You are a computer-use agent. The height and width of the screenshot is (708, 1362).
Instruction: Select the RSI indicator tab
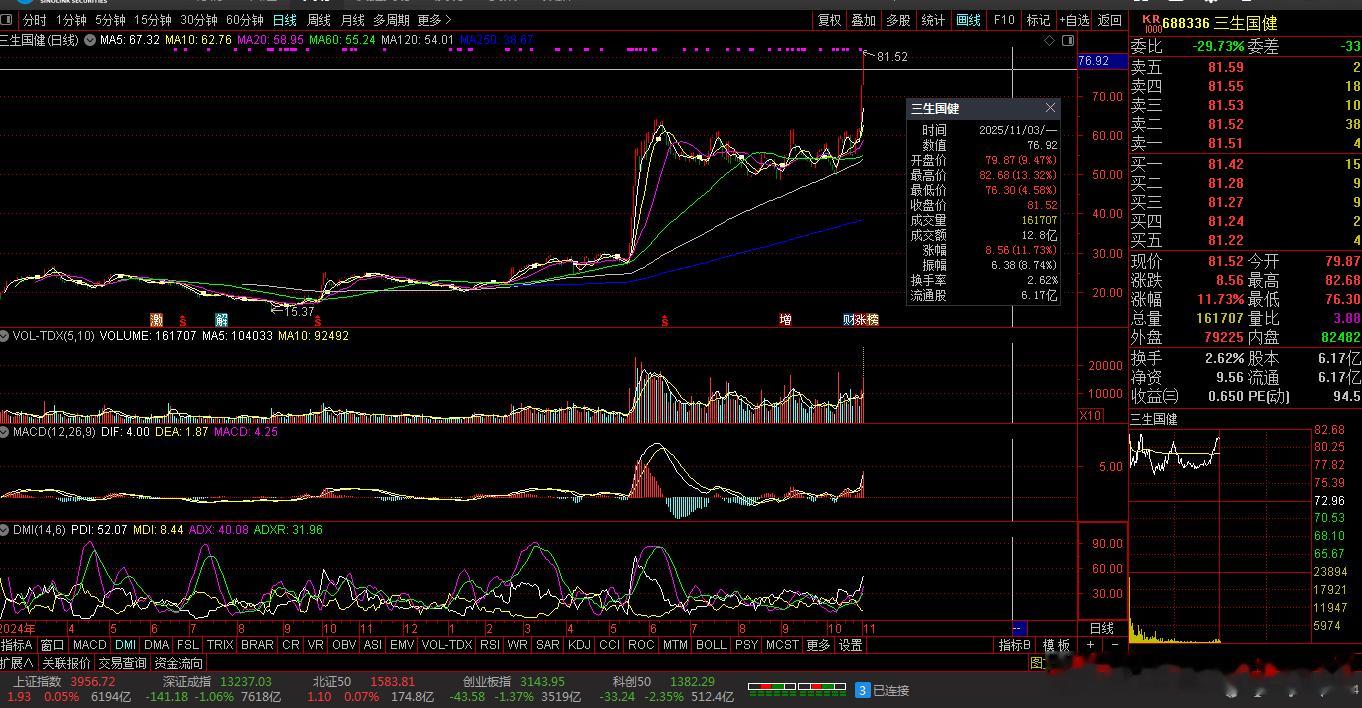click(490, 645)
